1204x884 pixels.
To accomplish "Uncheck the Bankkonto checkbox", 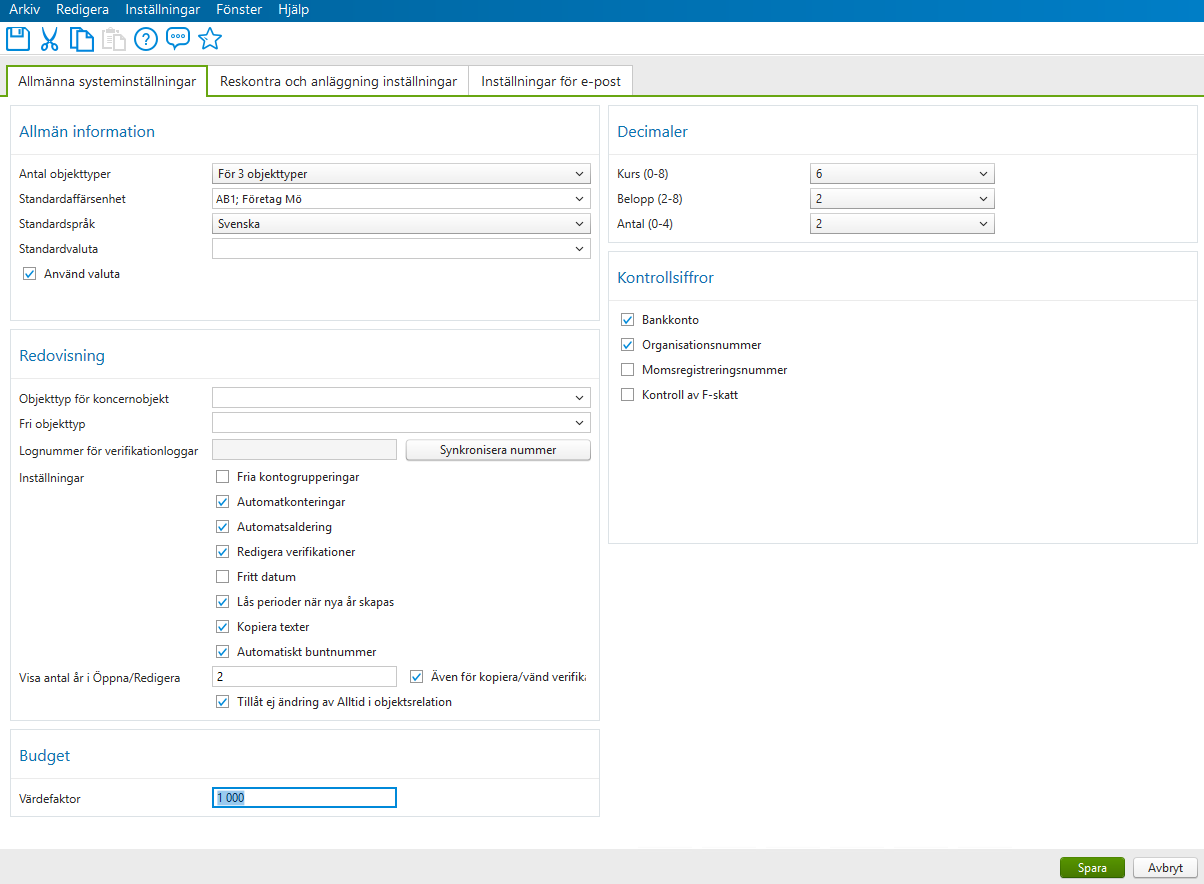I will (x=627, y=319).
